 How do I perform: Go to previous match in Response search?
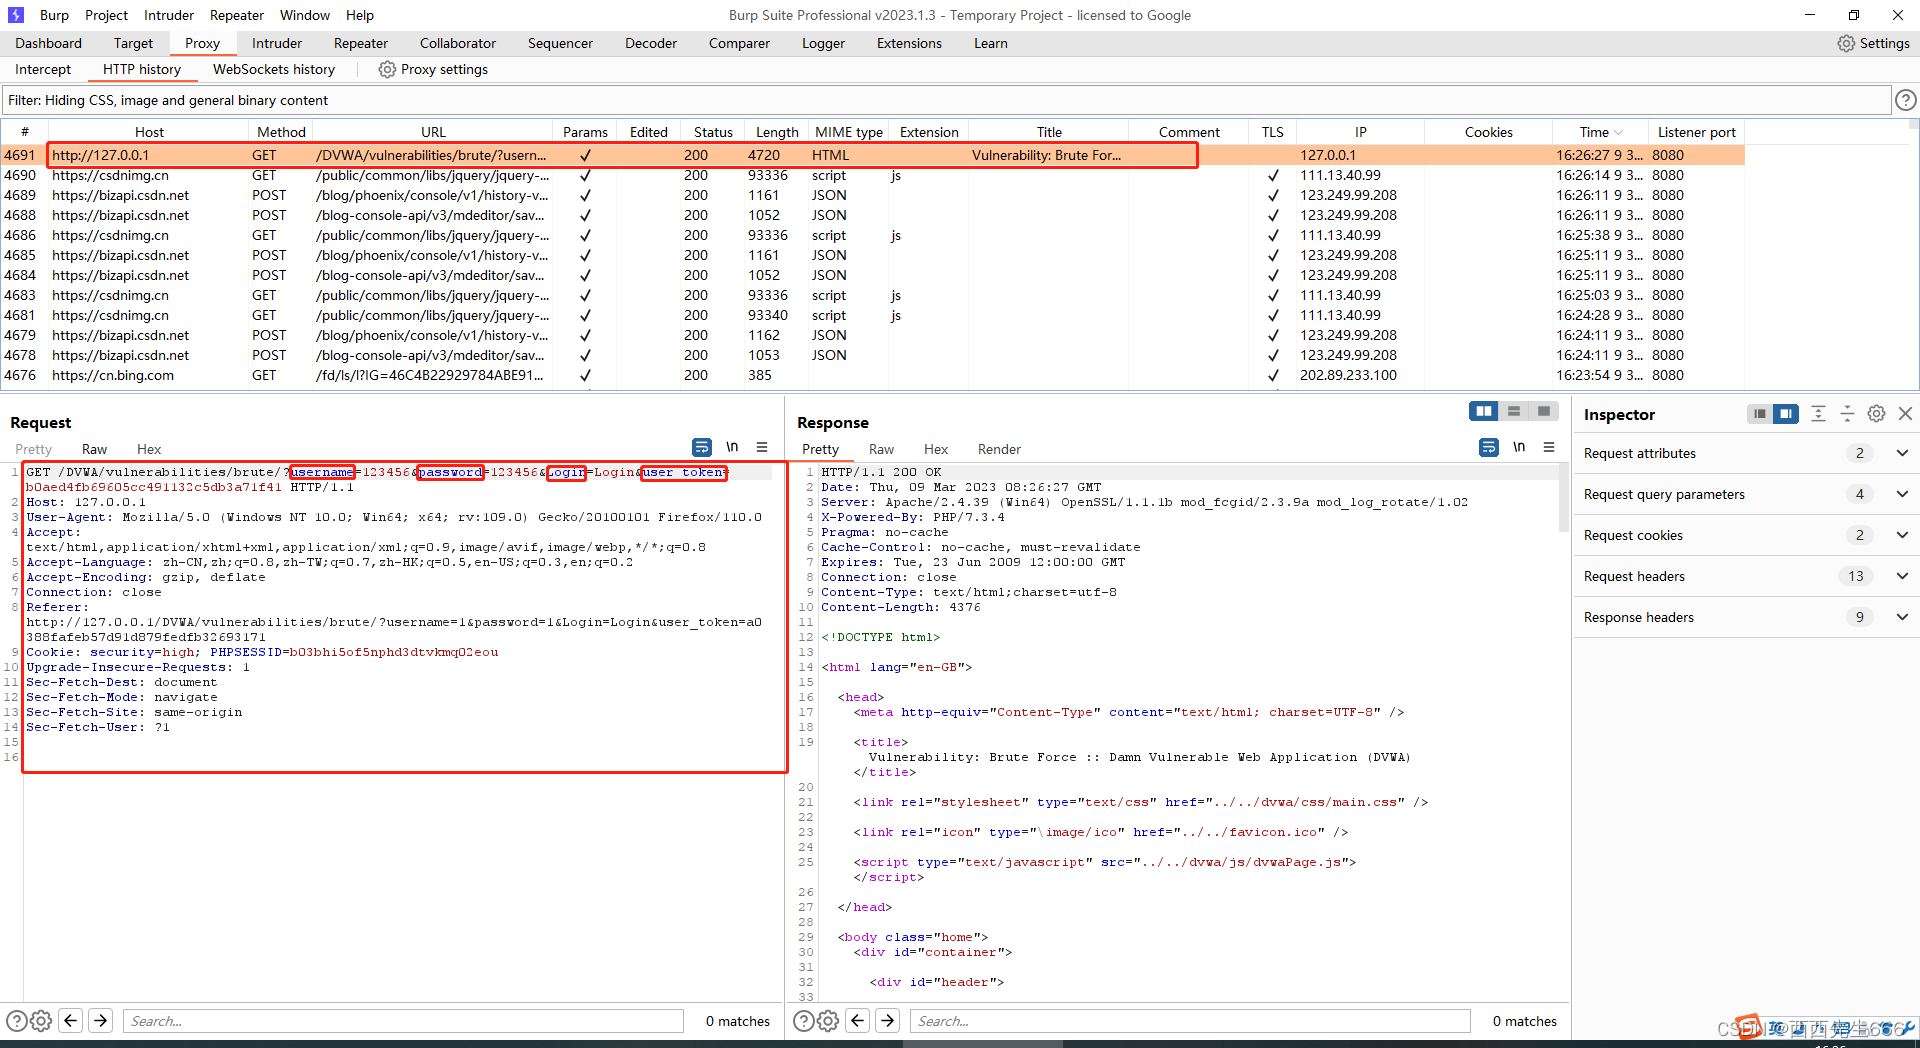tap(857, 1021)
